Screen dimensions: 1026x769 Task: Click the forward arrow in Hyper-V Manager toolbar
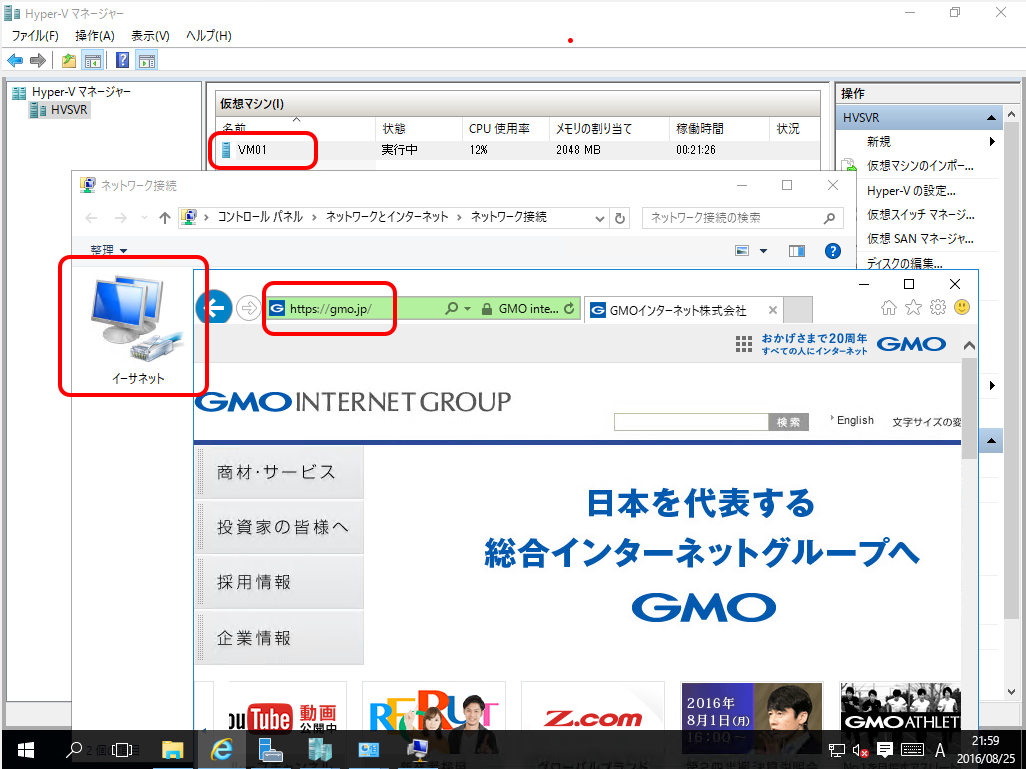(x=38, y=61)
